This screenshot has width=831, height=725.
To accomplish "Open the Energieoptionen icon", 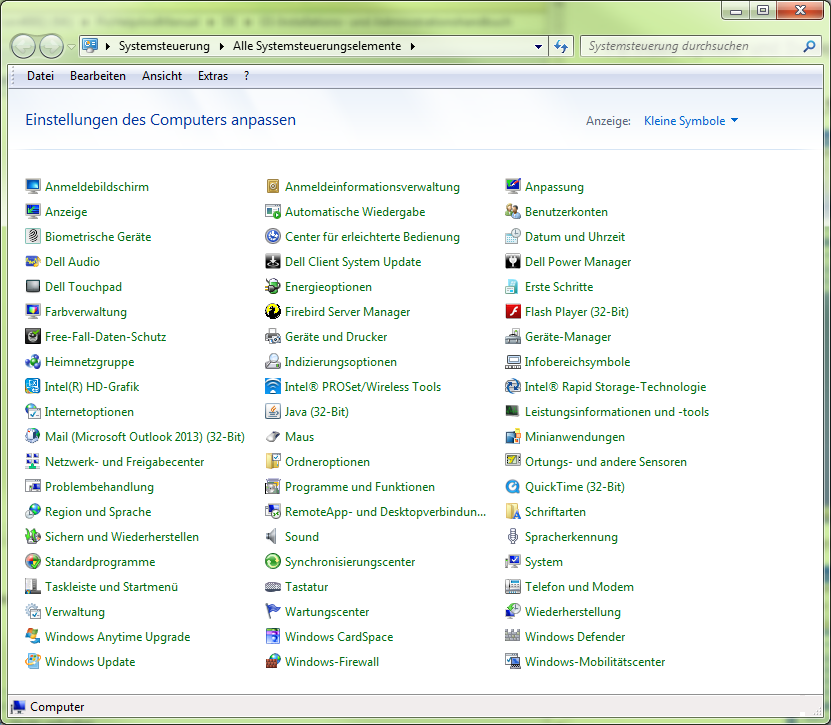I will pyautogui.click(x=273, y=286).
